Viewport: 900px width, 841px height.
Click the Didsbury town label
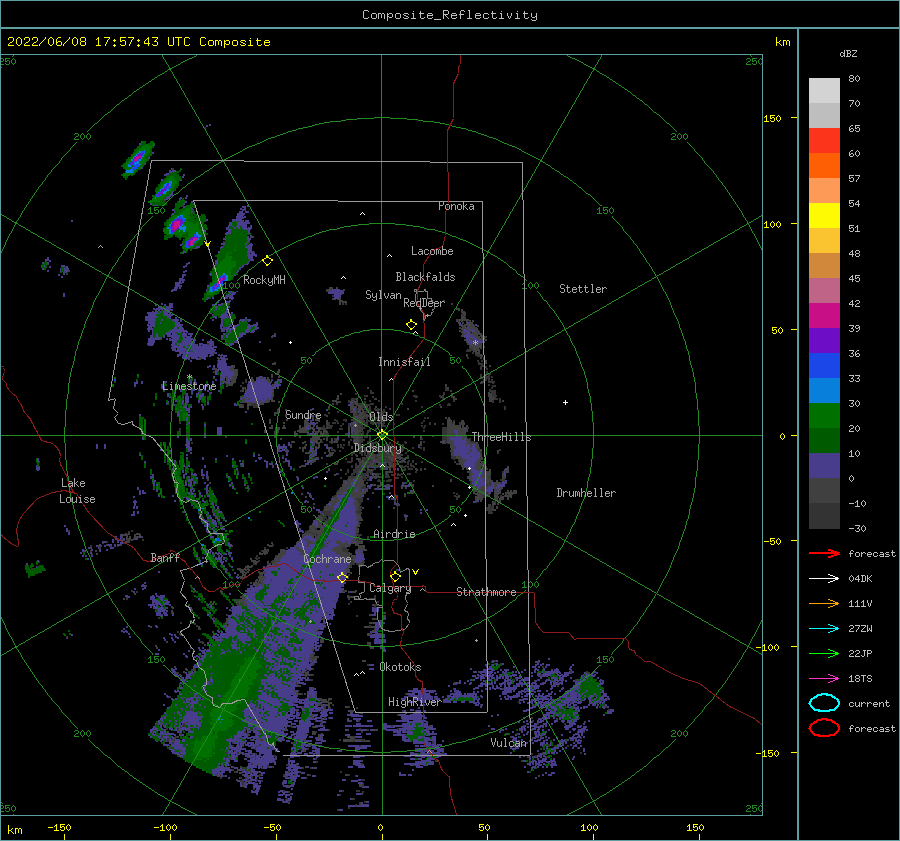(378, 448)
